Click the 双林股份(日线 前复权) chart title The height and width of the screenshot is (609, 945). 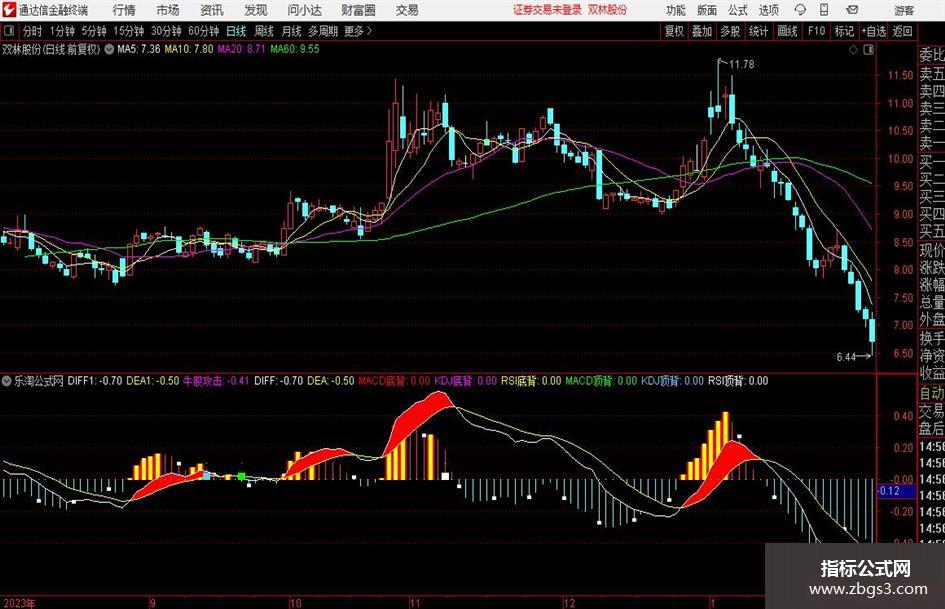click(51, 49)
